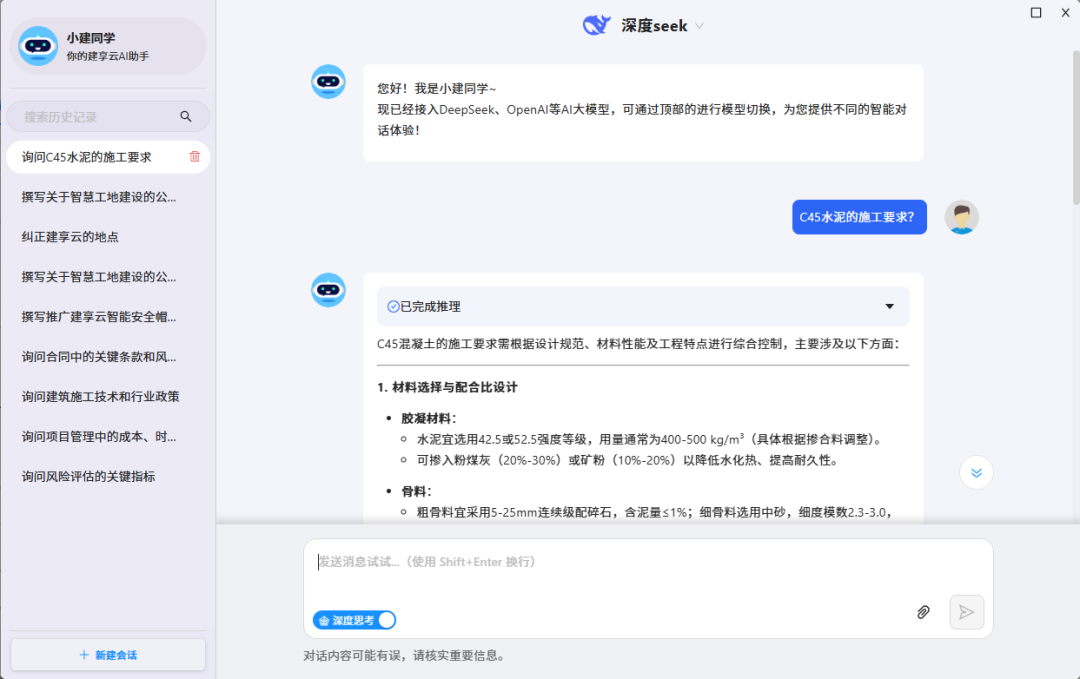Click the DeepSeek whale logo at top
Screen dimensions: 1080x679
point(597,25)
